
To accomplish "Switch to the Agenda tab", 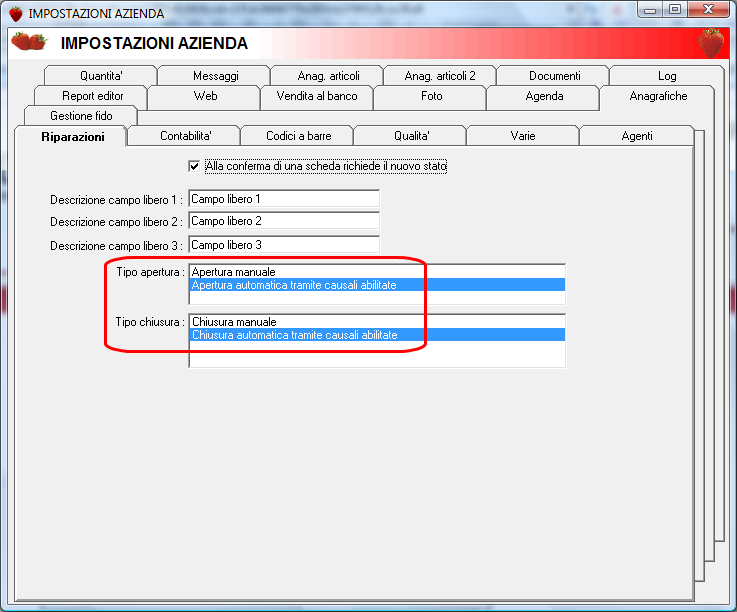I will tap(544, 96).
